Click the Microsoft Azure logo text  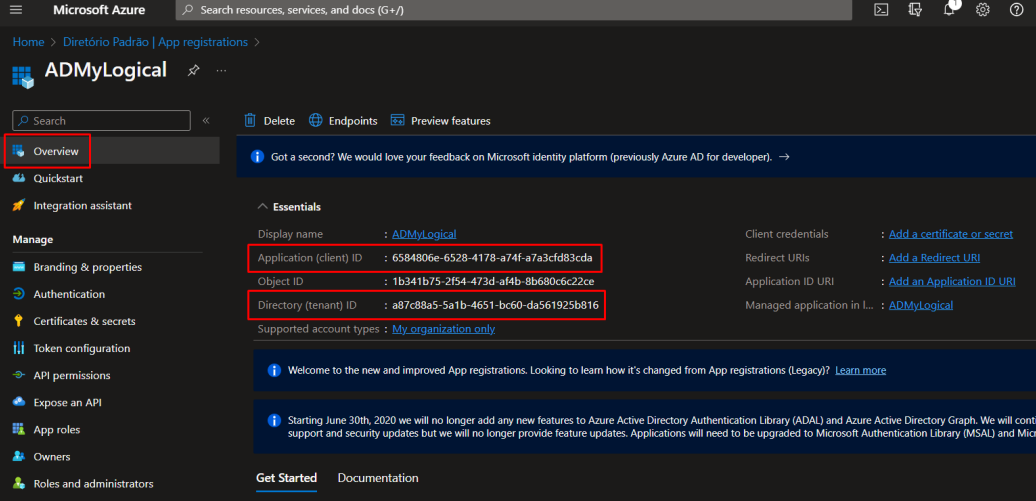(99, 10)
